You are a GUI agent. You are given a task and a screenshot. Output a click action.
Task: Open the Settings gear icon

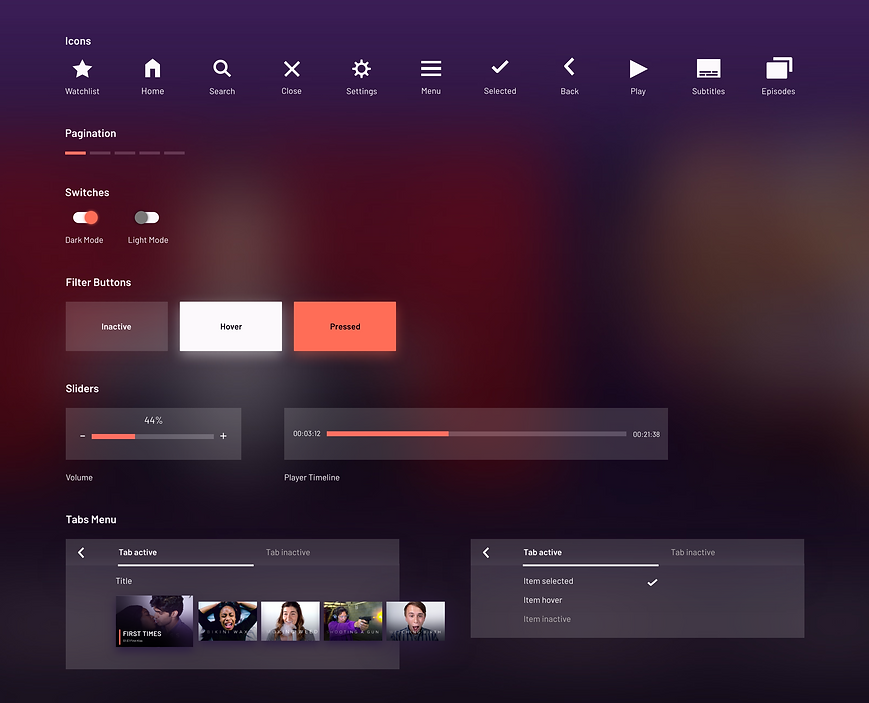[x=361, y=68]
